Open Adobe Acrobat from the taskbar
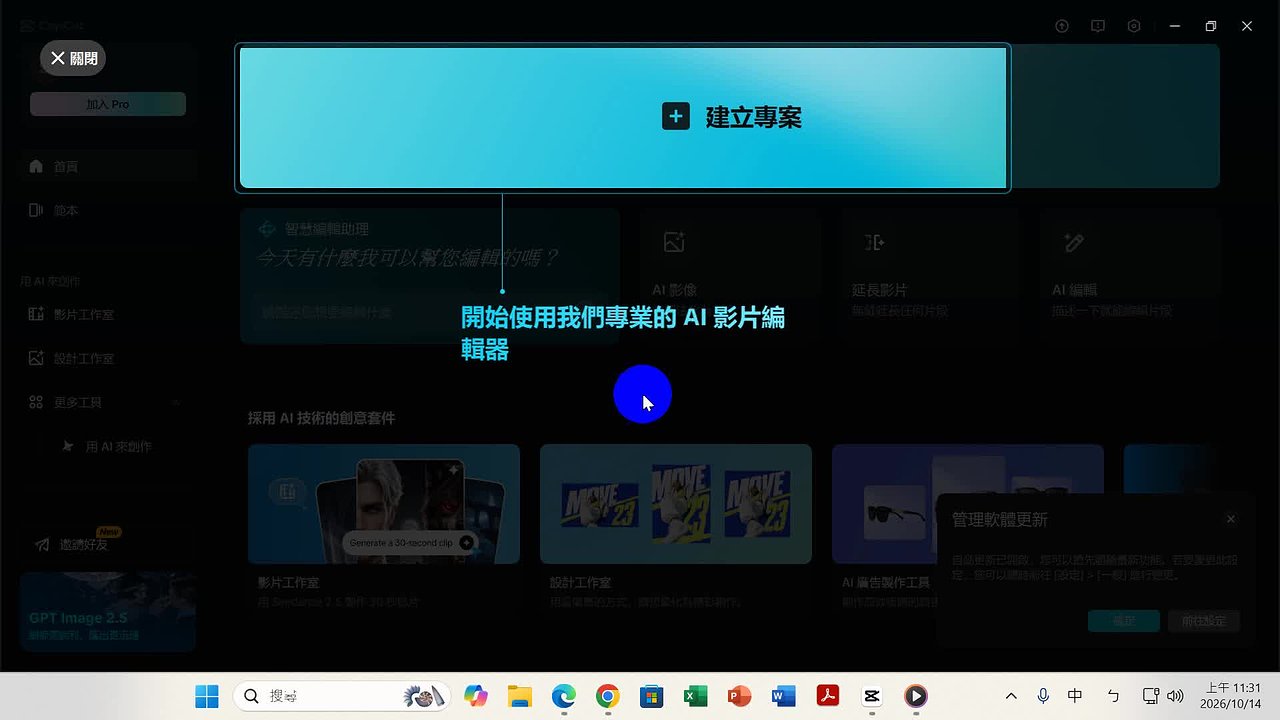The width and height of the screenshot is (1280, 720). point(827,696)
